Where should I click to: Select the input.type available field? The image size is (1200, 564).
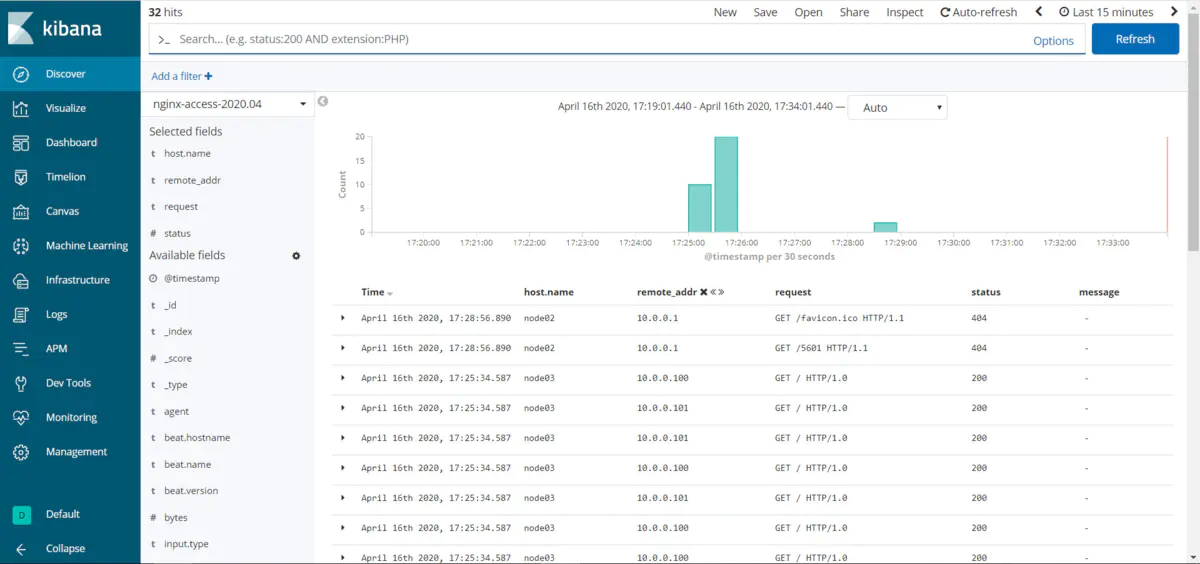pos(186,544)
